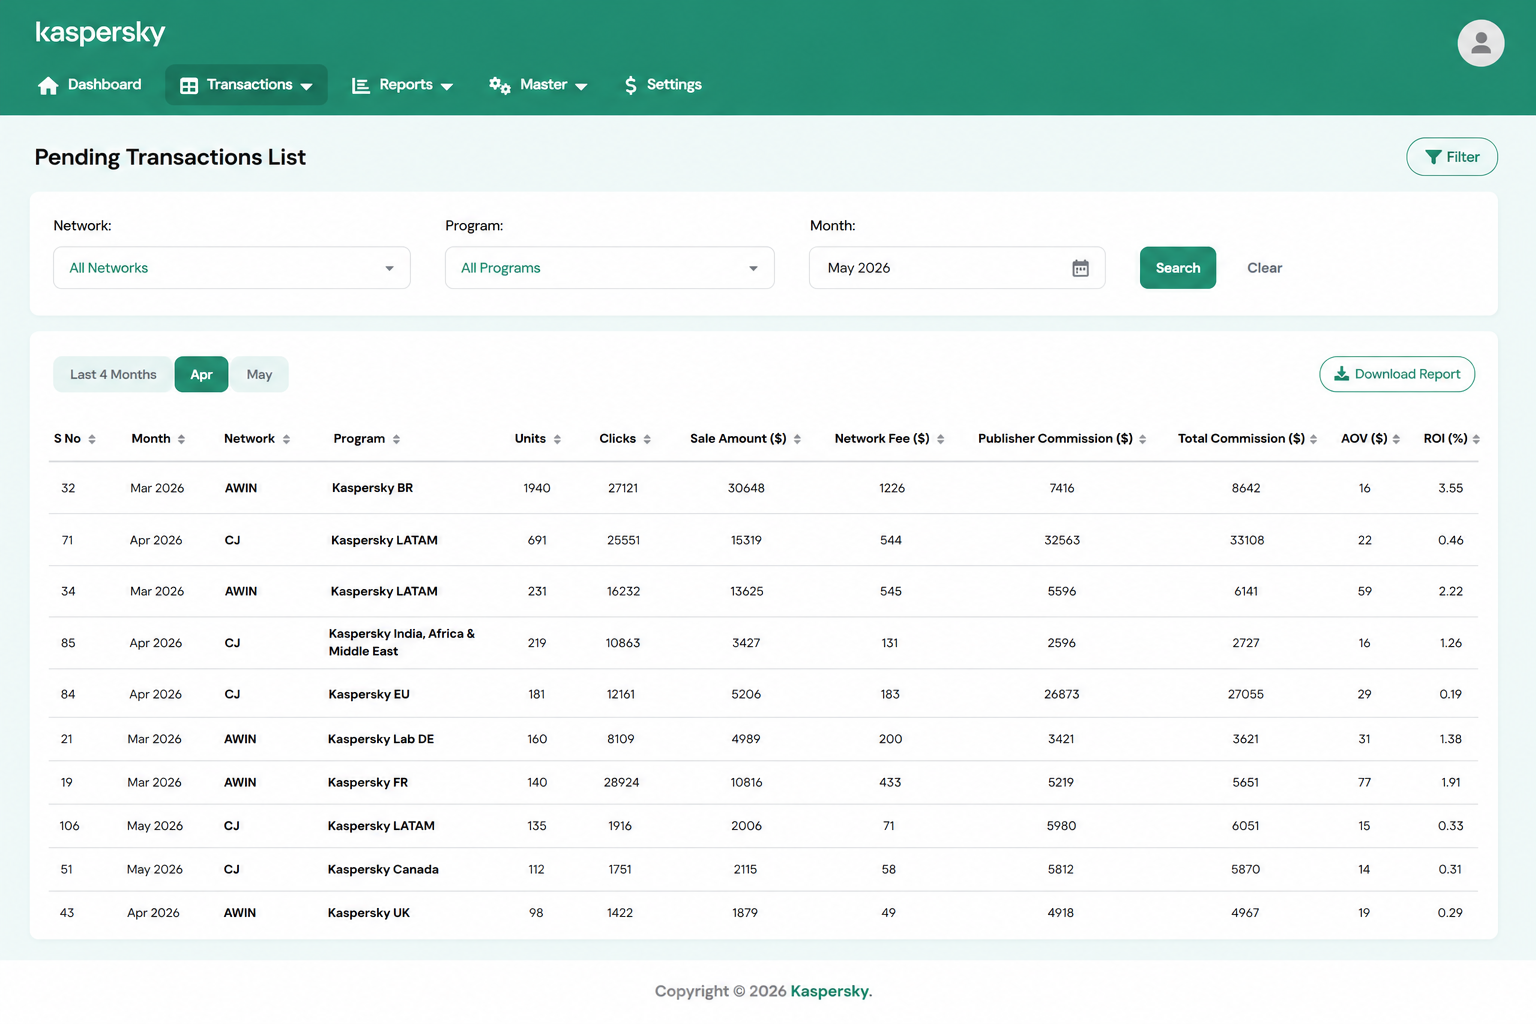The width and height of the screenshot is (1536, 1024).
Task: Follow the Kaspersky footer link
Action: [x=830, y=991]
